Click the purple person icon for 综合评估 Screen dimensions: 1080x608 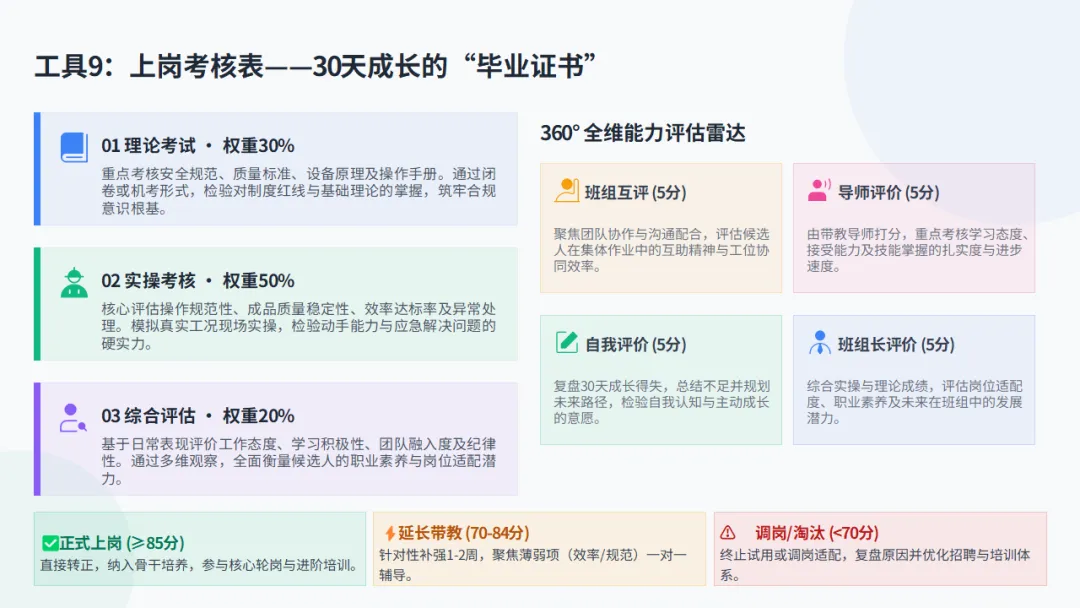coord(73,418)
